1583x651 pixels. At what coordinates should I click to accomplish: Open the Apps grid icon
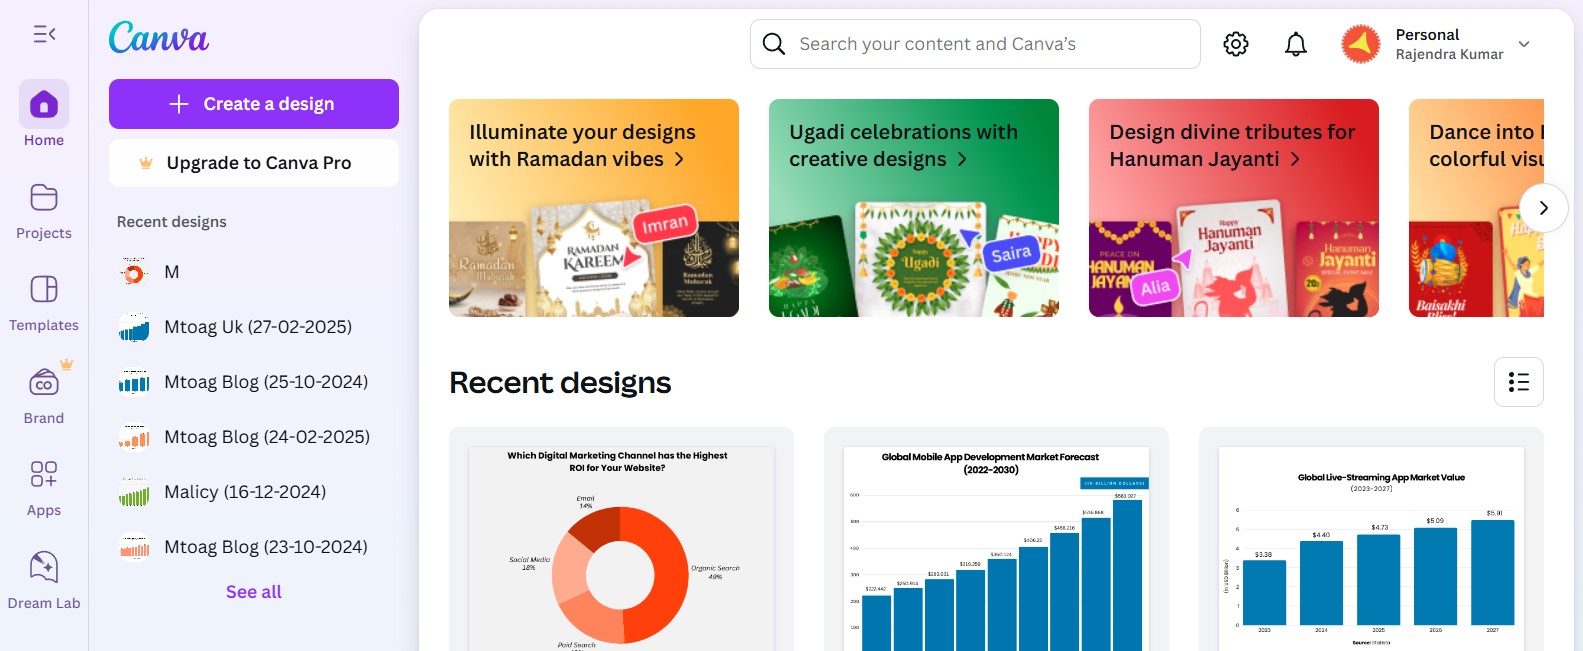coord(44,474)
